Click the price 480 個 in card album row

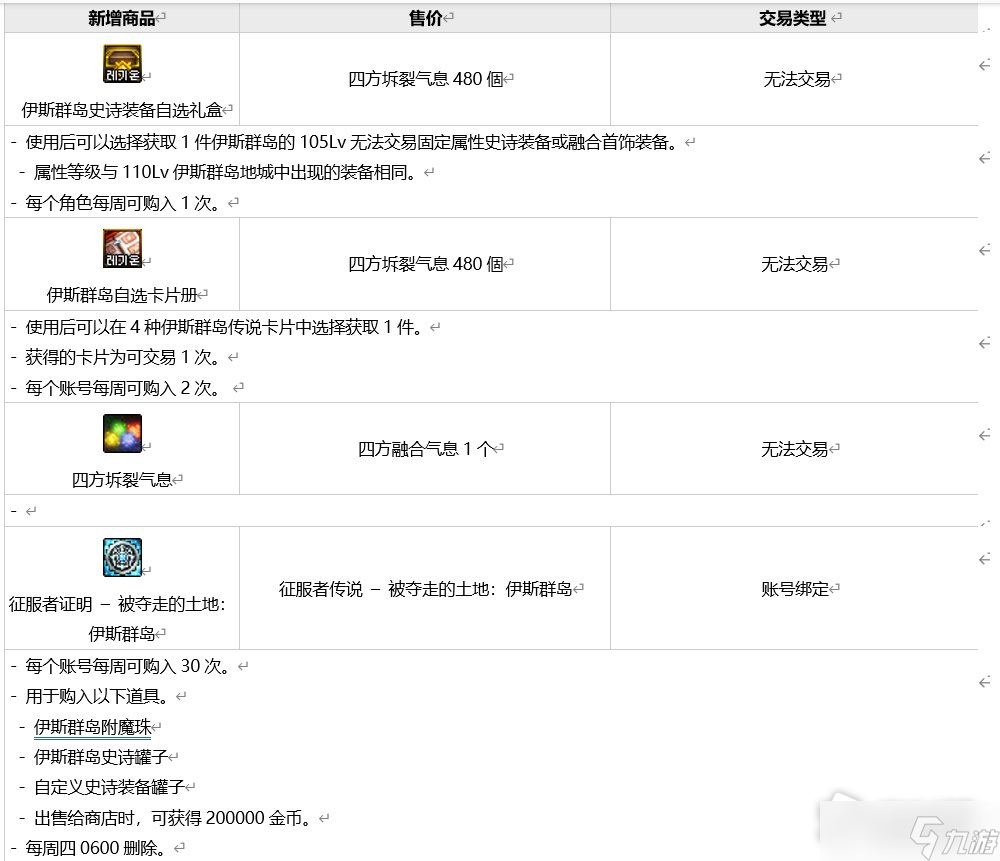425,264
